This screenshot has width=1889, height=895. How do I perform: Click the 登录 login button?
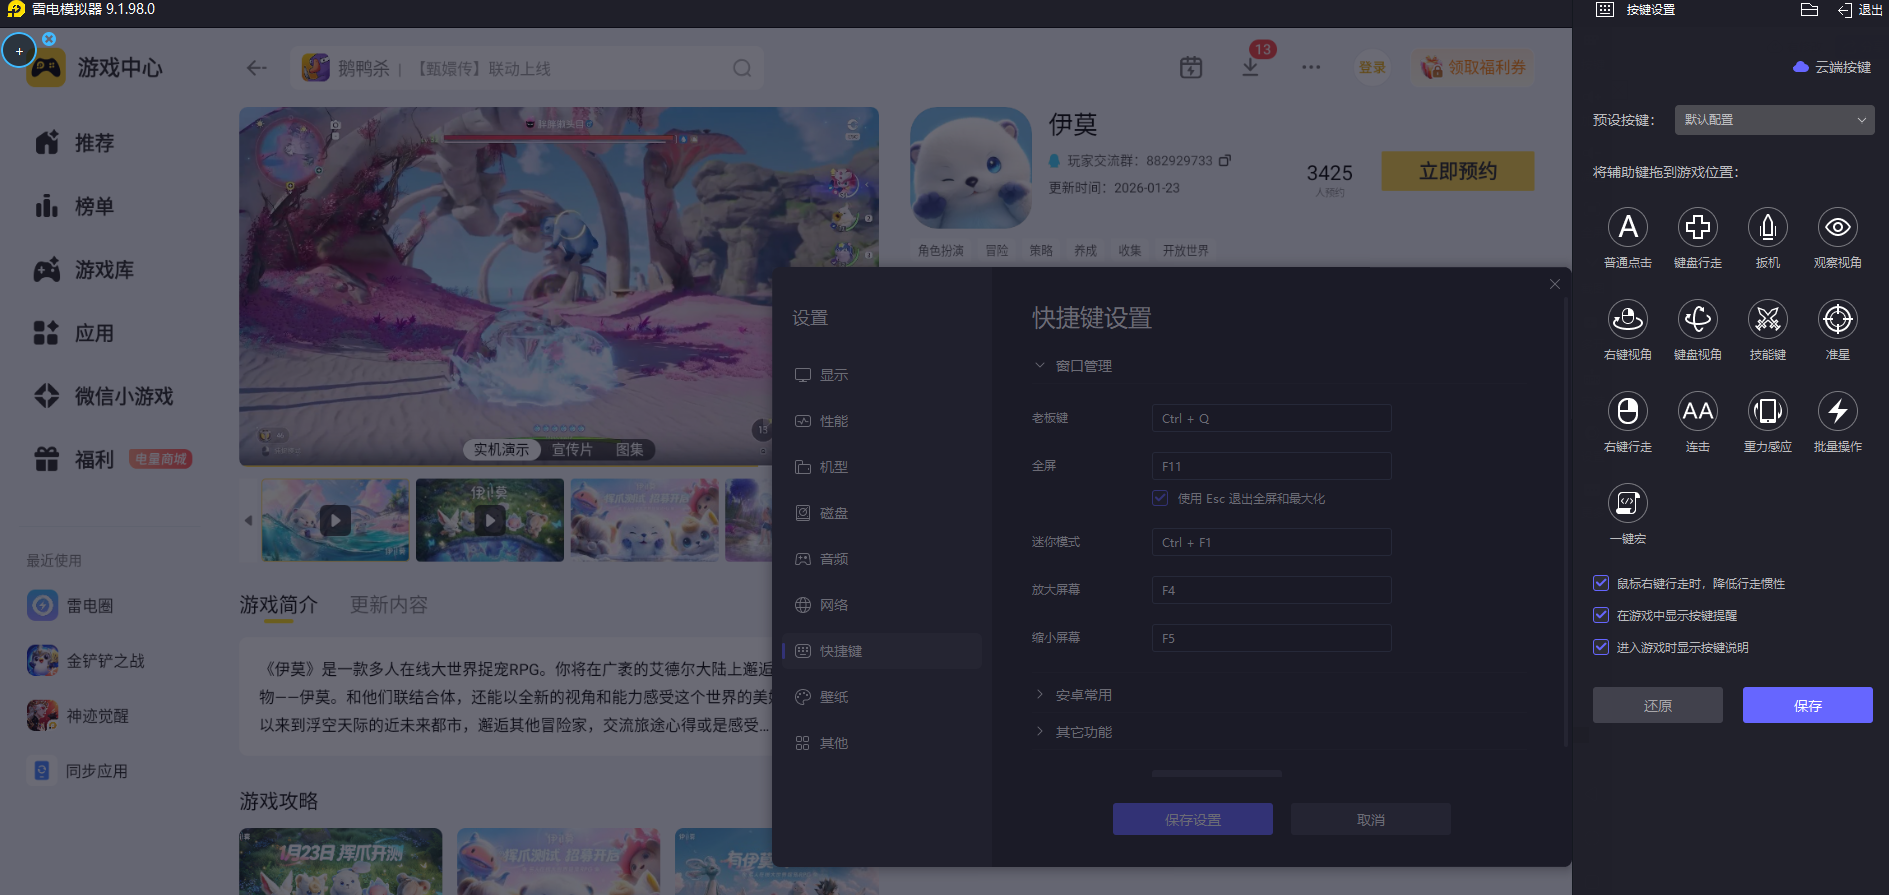coord(1372,67)
